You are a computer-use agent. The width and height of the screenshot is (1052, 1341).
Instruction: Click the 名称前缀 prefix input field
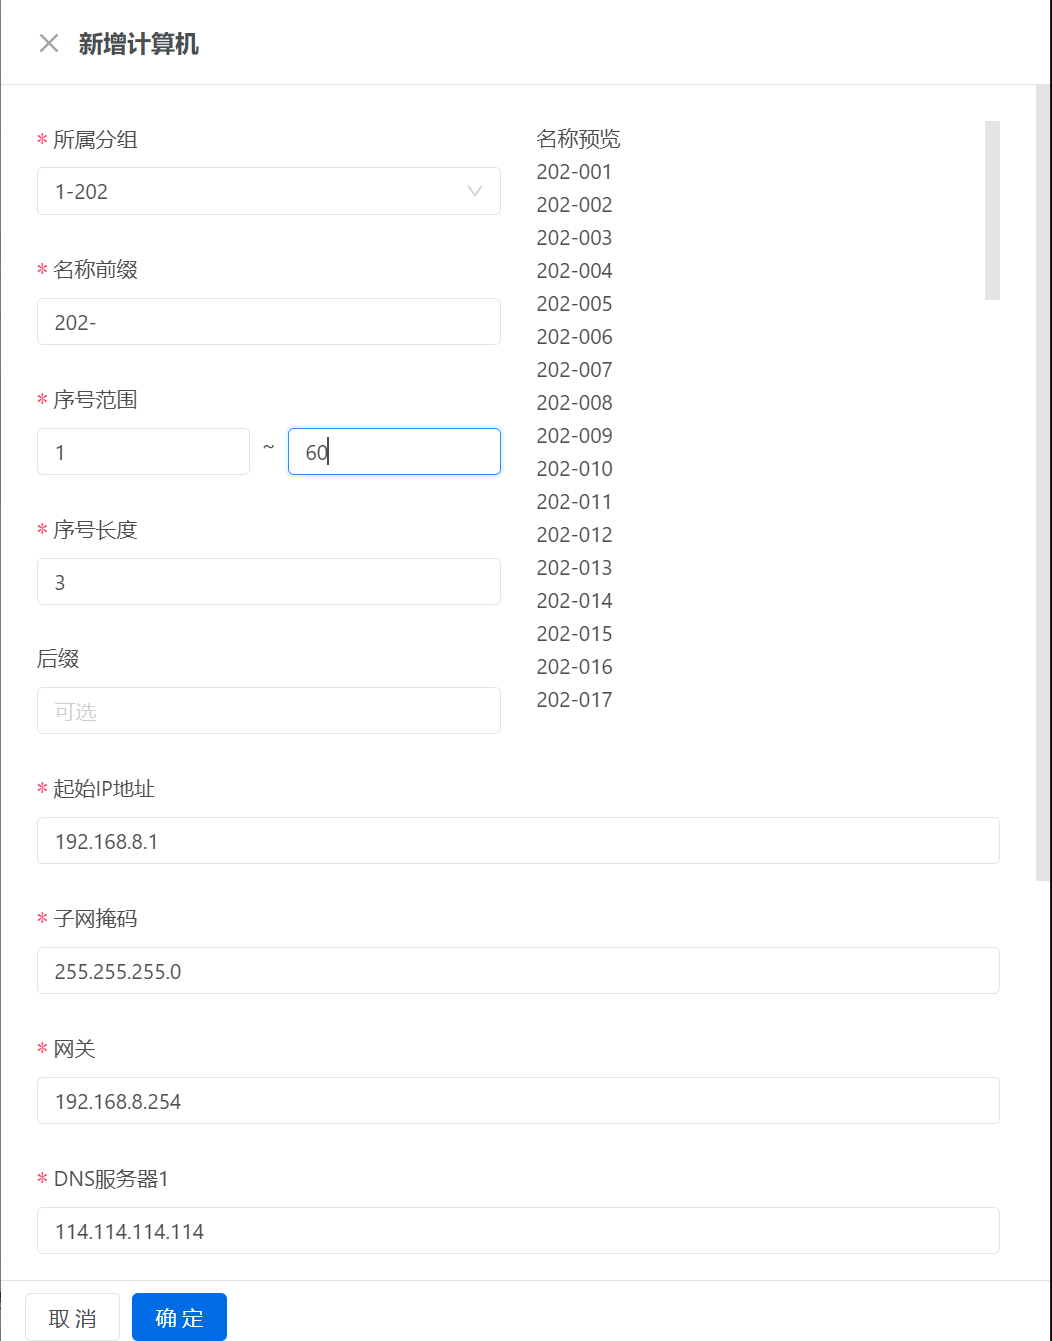[268, 321]
